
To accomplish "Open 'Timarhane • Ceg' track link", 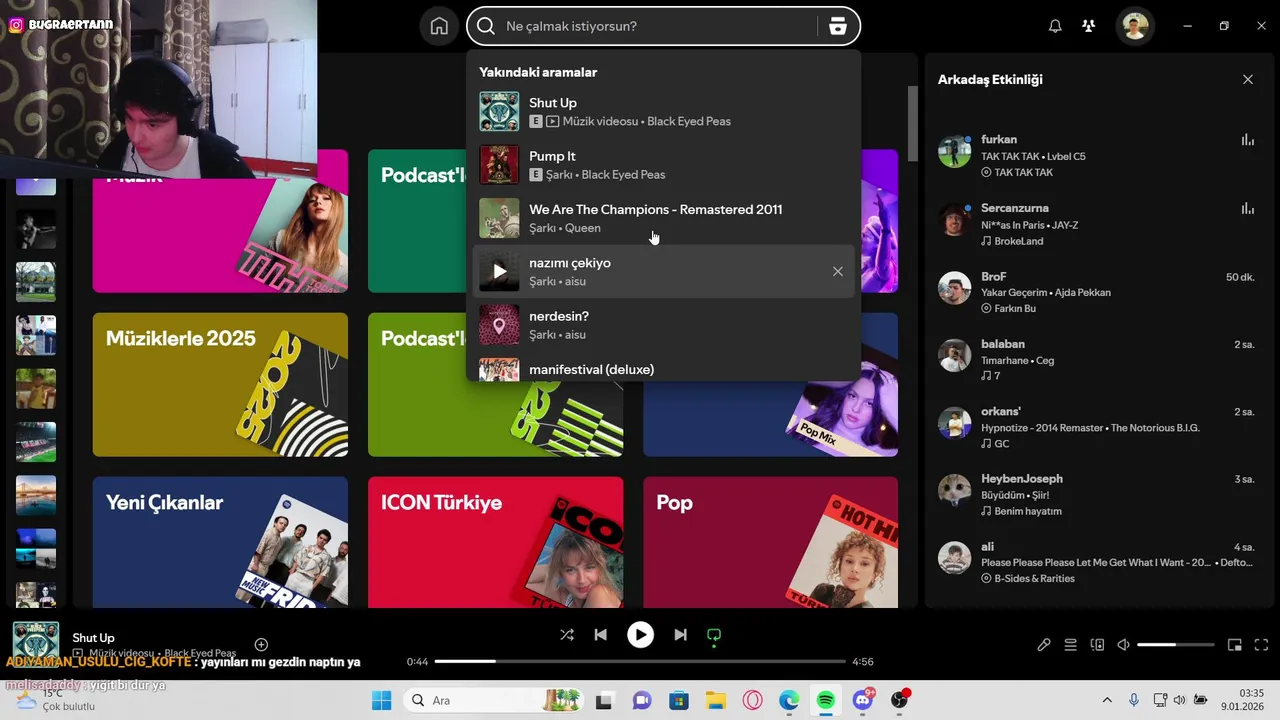I will pyautogui.click(x=1017, y=360).
